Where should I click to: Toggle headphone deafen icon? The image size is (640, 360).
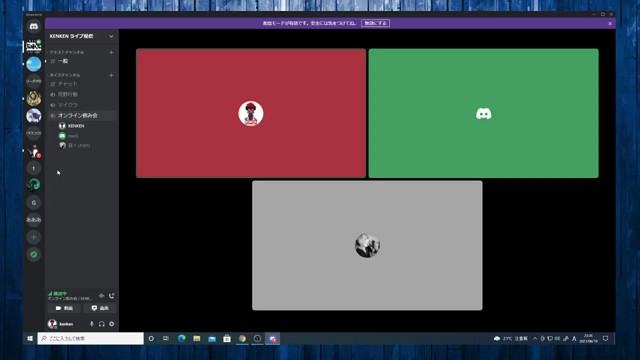[x=102, y=324]
